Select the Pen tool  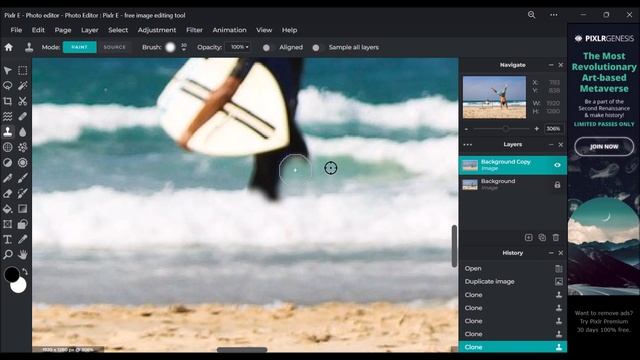coord(7,178)
